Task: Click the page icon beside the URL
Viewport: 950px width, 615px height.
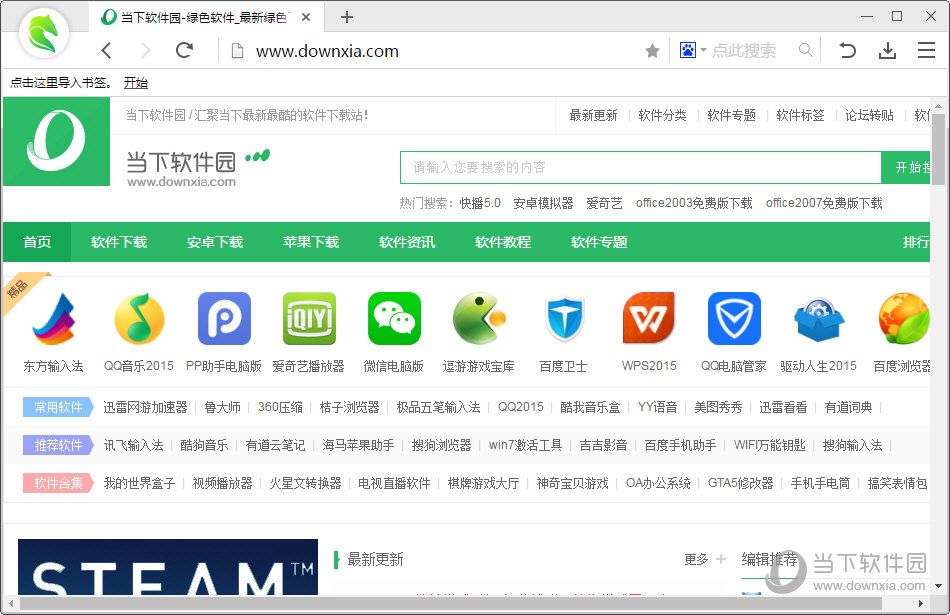Action: (x=238, y=51)
